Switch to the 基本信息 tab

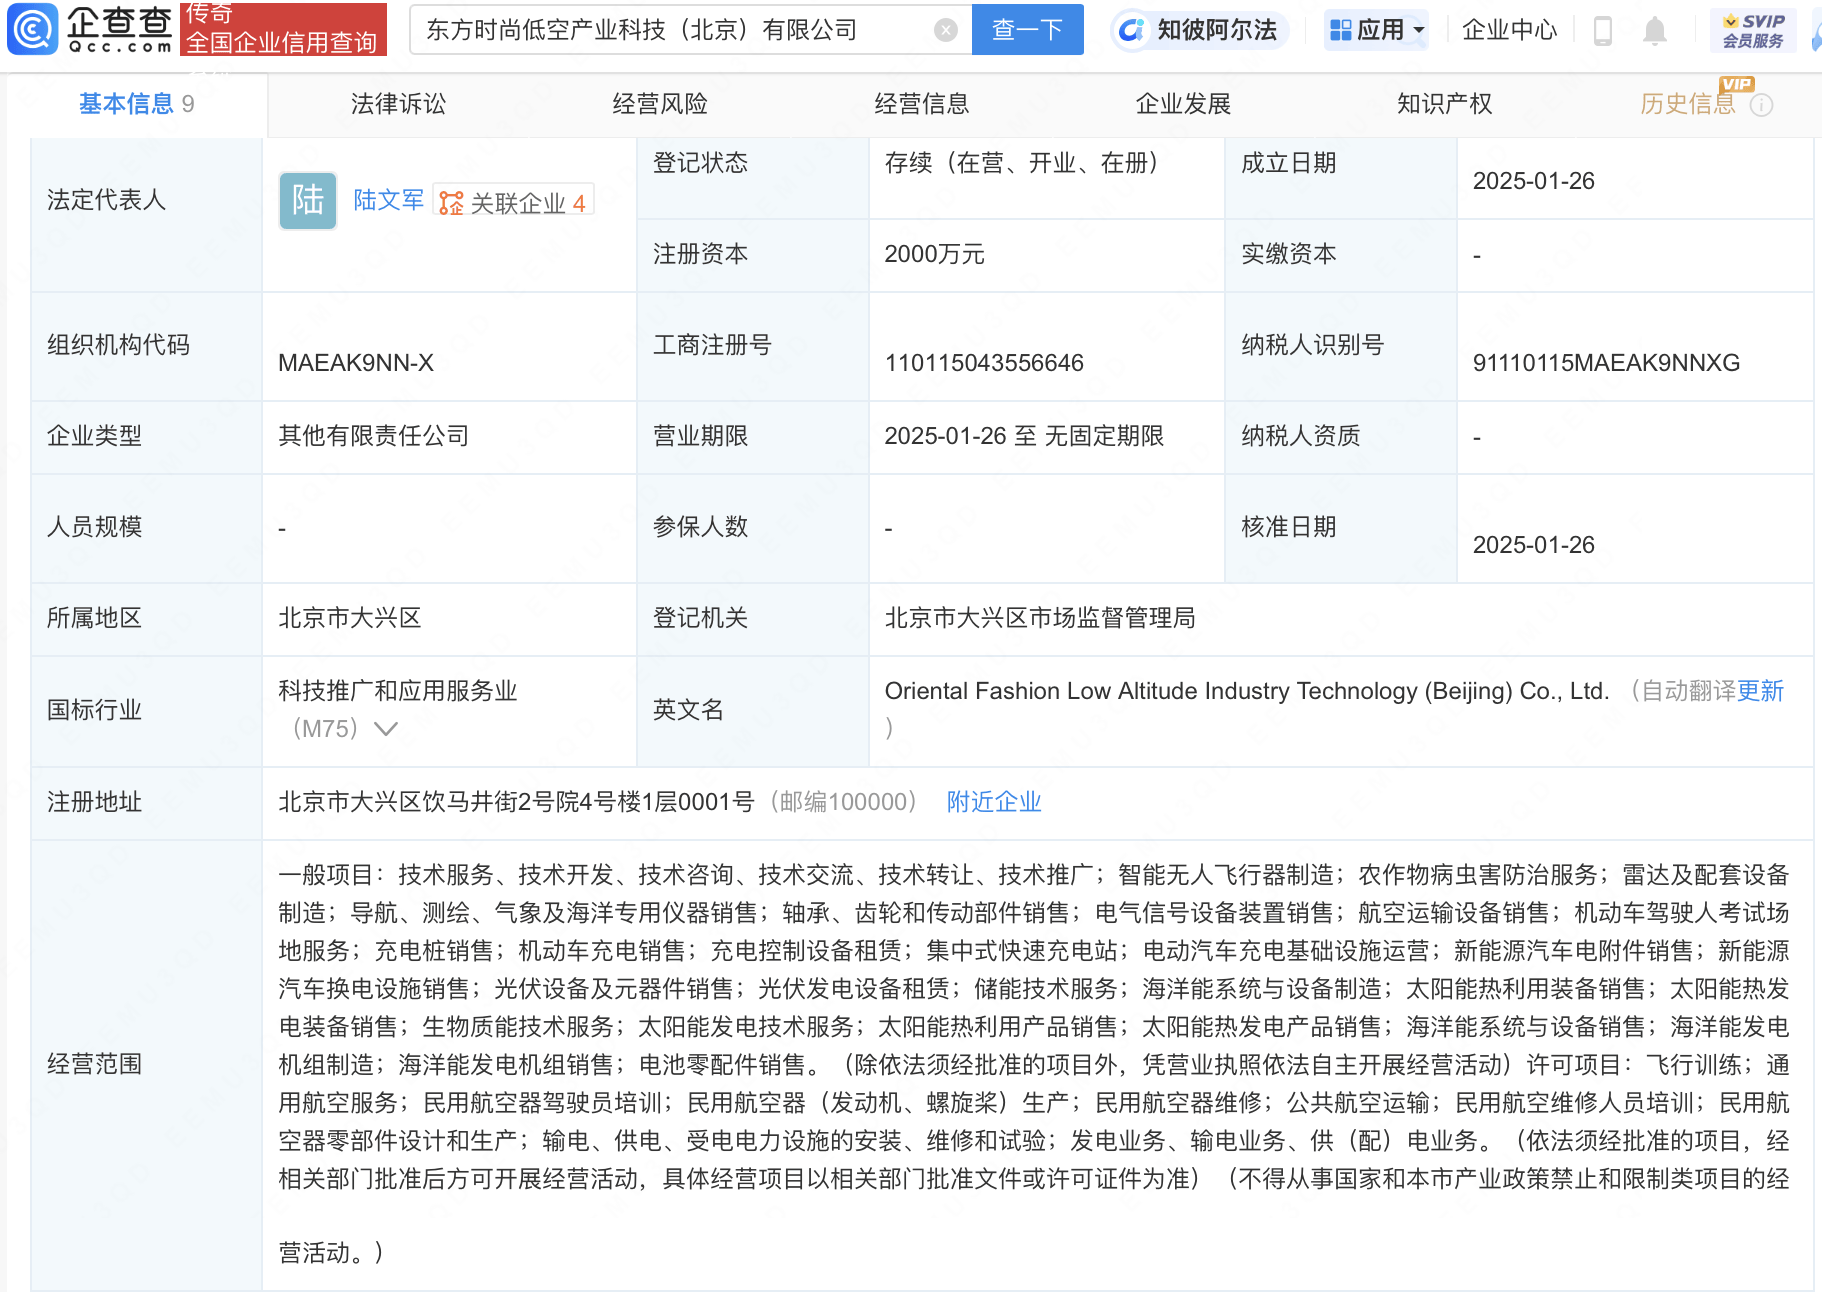coord(137,104)
